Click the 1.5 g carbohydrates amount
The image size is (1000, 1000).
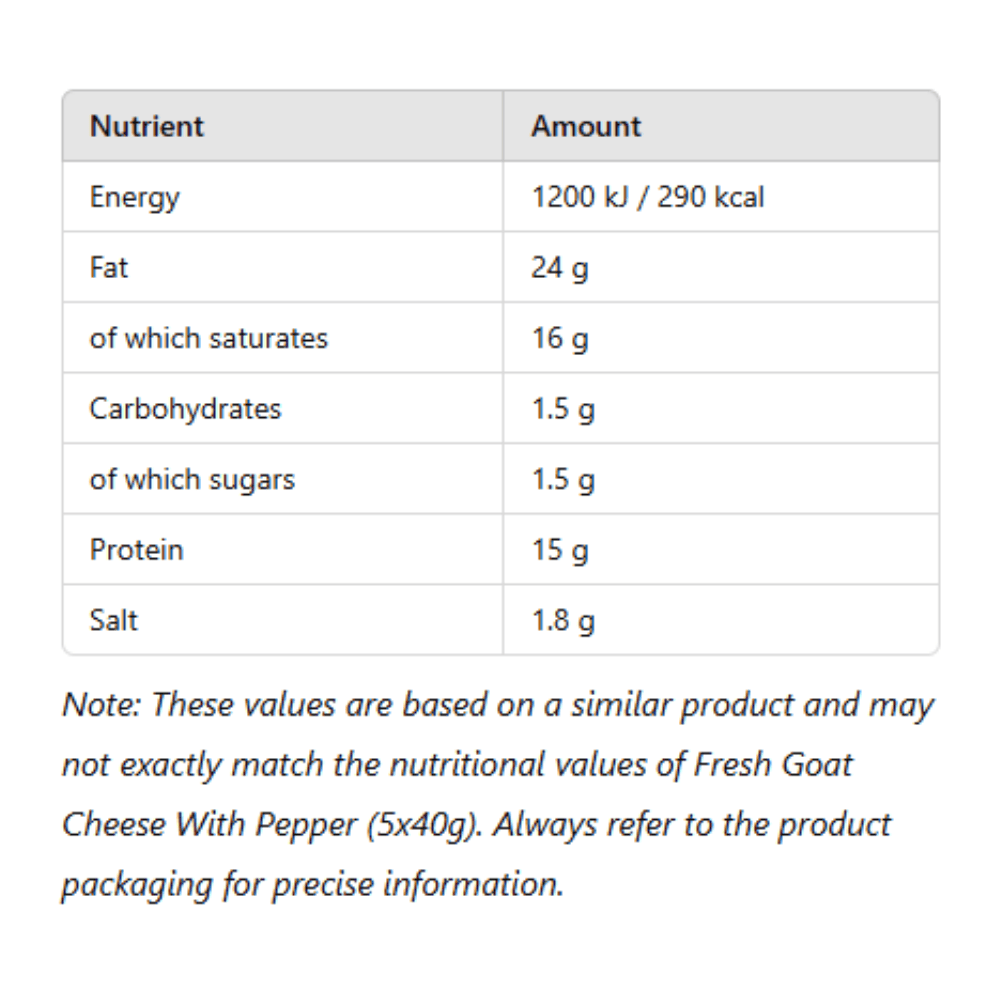point(563,410)
